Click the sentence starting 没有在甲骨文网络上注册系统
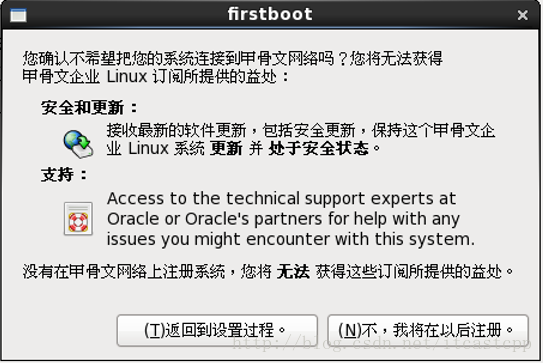The height and width of the screenshot is (363, 543). 268,272
